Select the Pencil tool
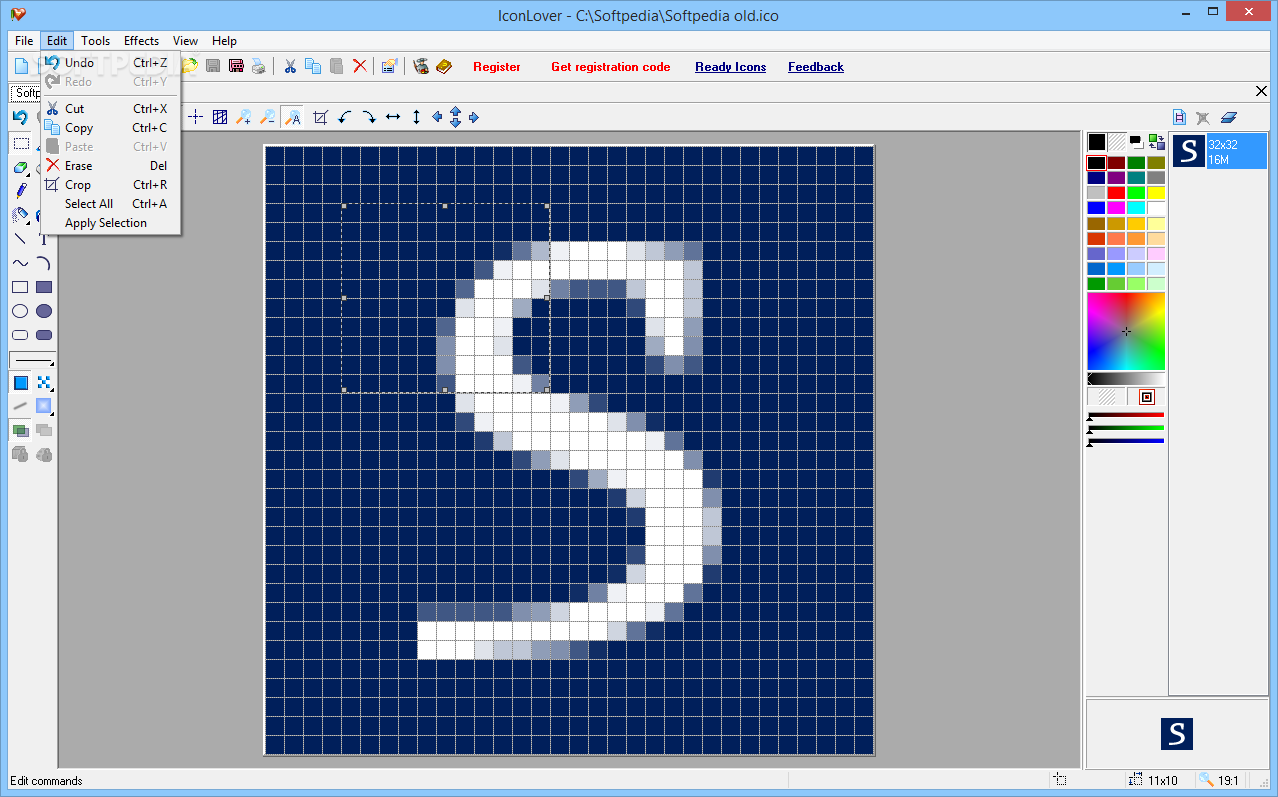The image size is (1278, 797). pos(20,190)
